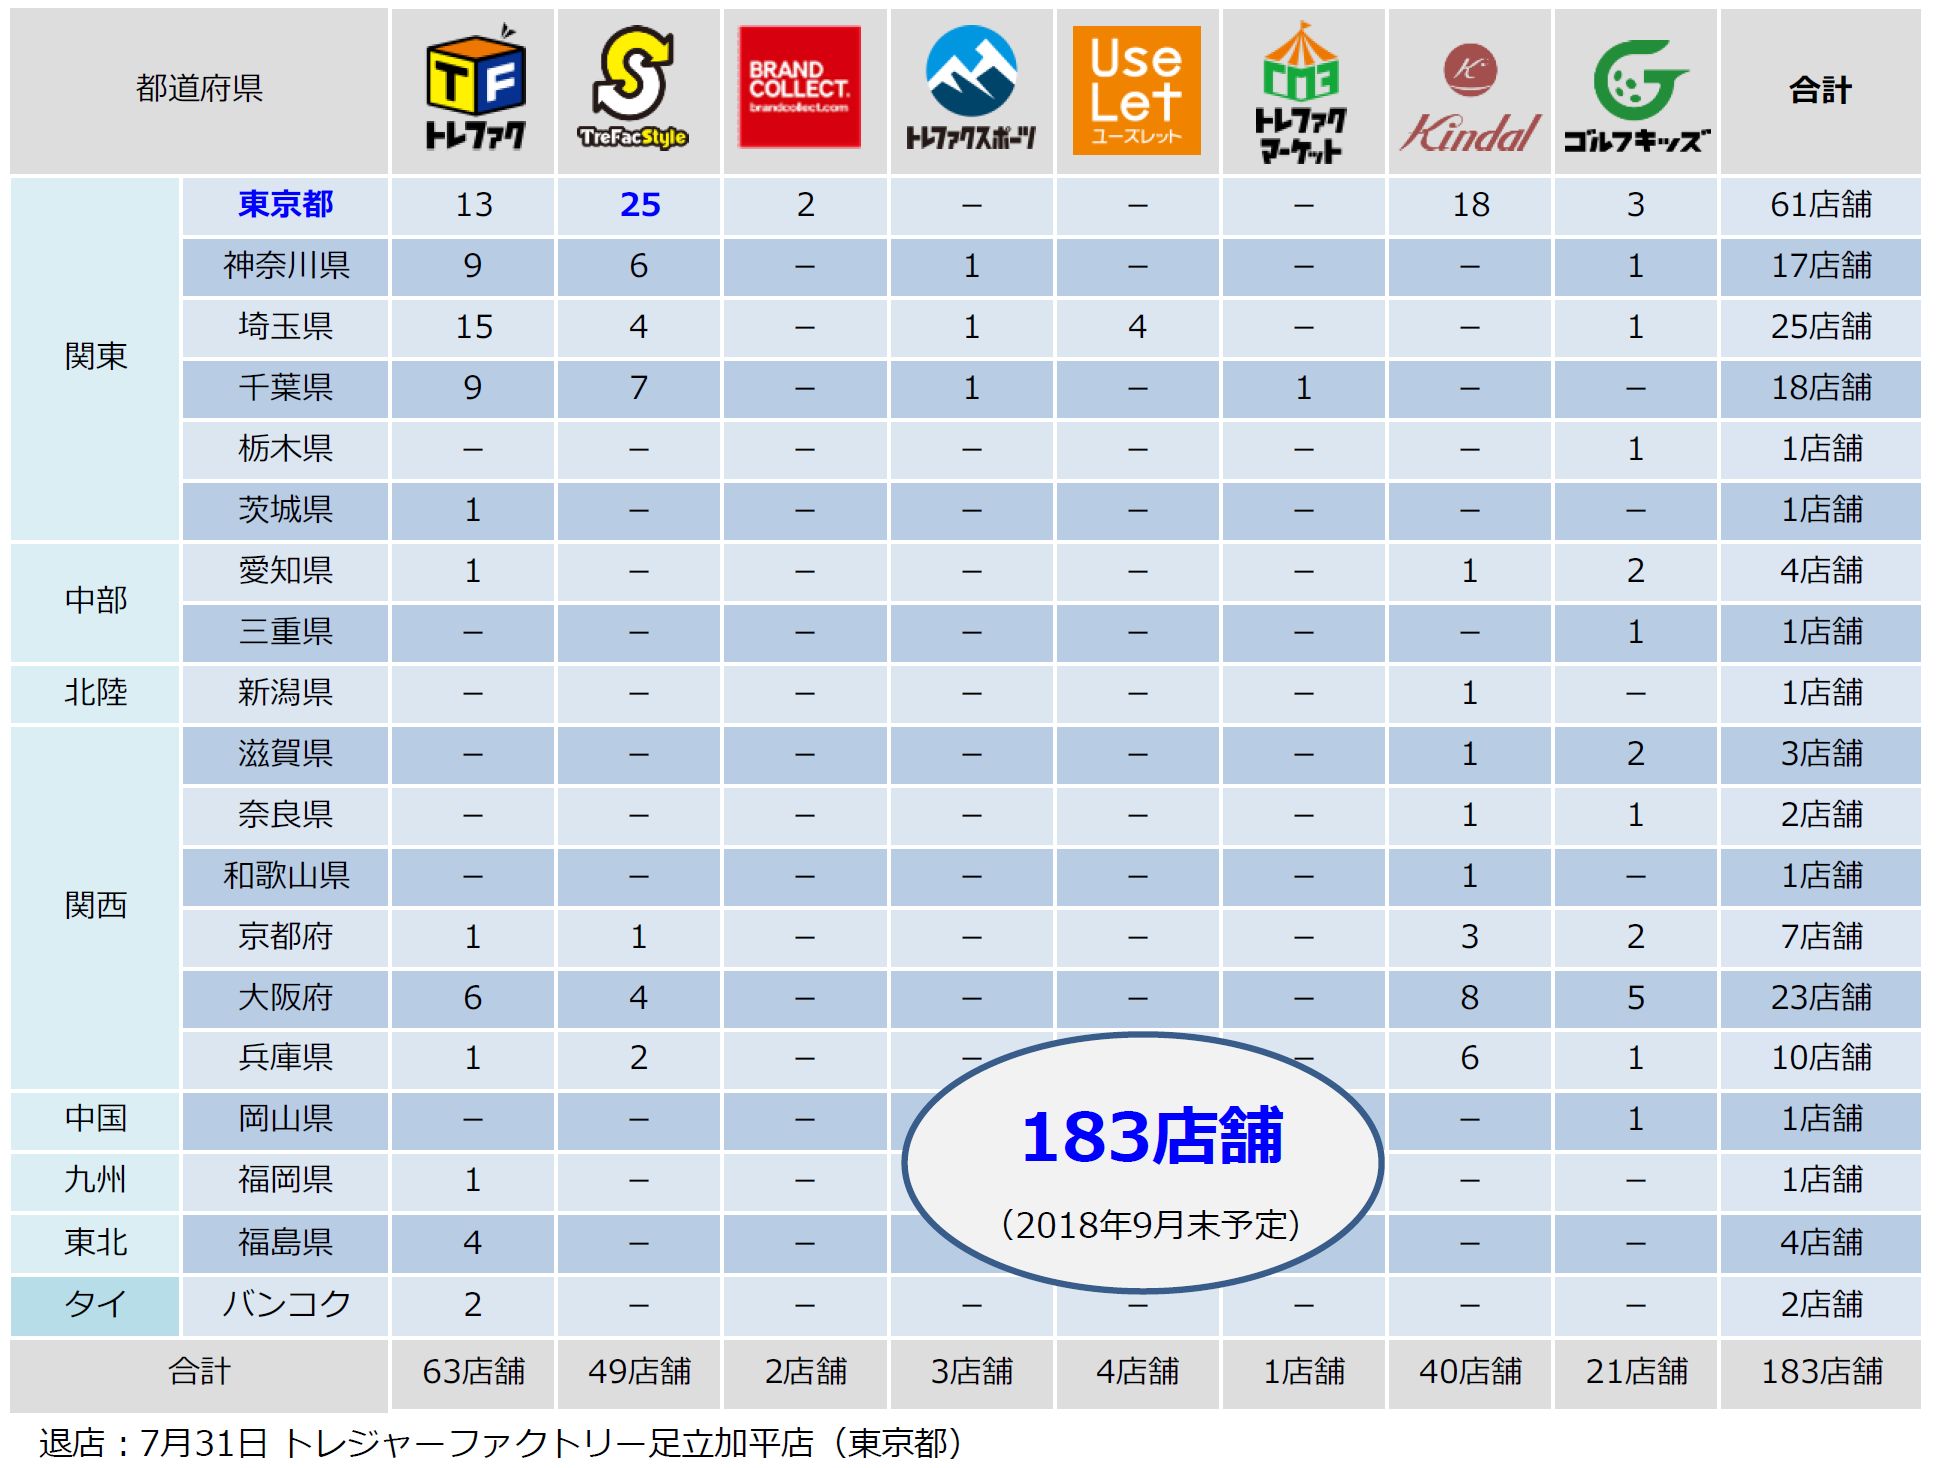The width and height of the screenshot is (1945, 1468).
Task: Click the 61店舗 total for Tokyo
Action: 1820,205
